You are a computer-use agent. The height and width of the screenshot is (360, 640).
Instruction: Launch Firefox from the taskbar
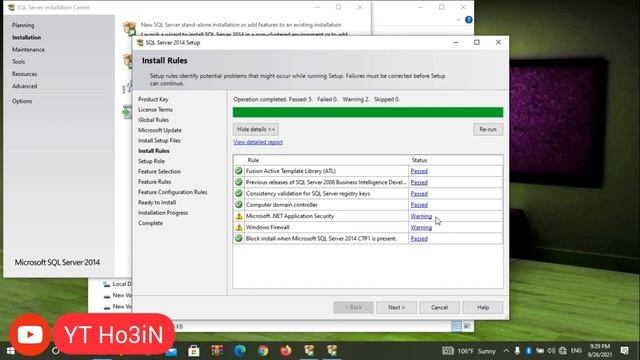(x=286, y=351)
